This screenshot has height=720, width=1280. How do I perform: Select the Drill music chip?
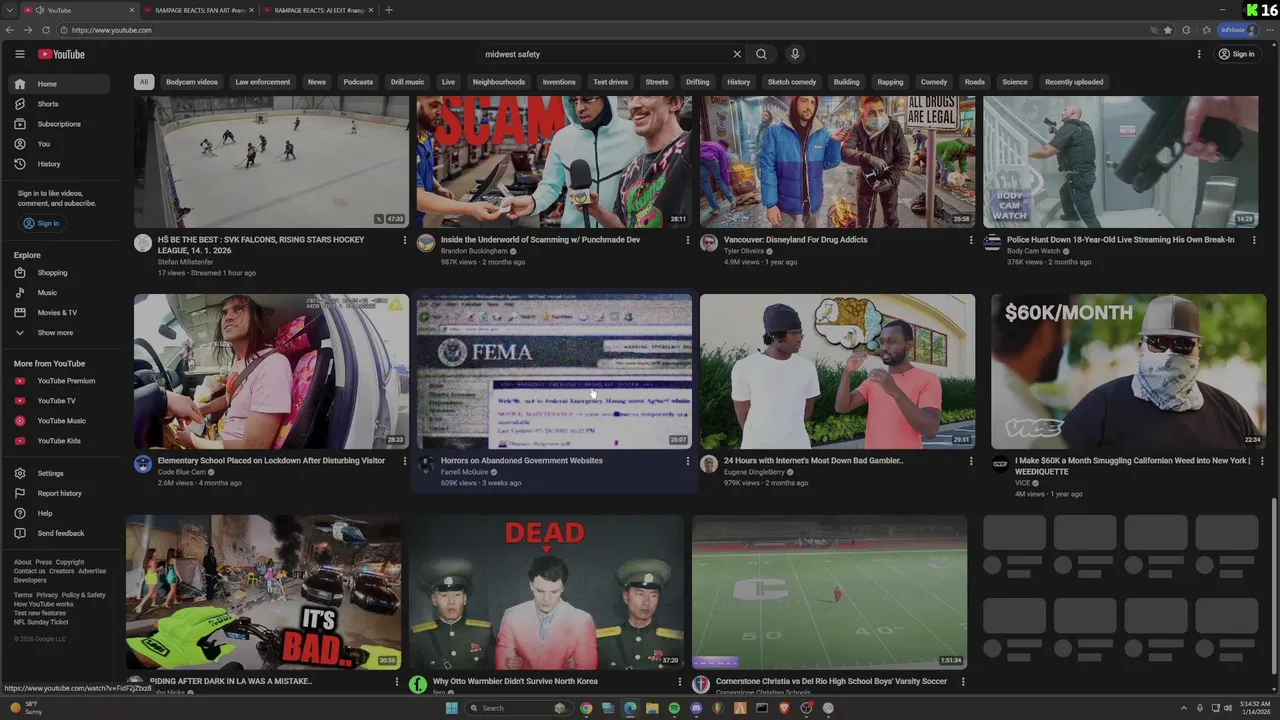point(407,82)
